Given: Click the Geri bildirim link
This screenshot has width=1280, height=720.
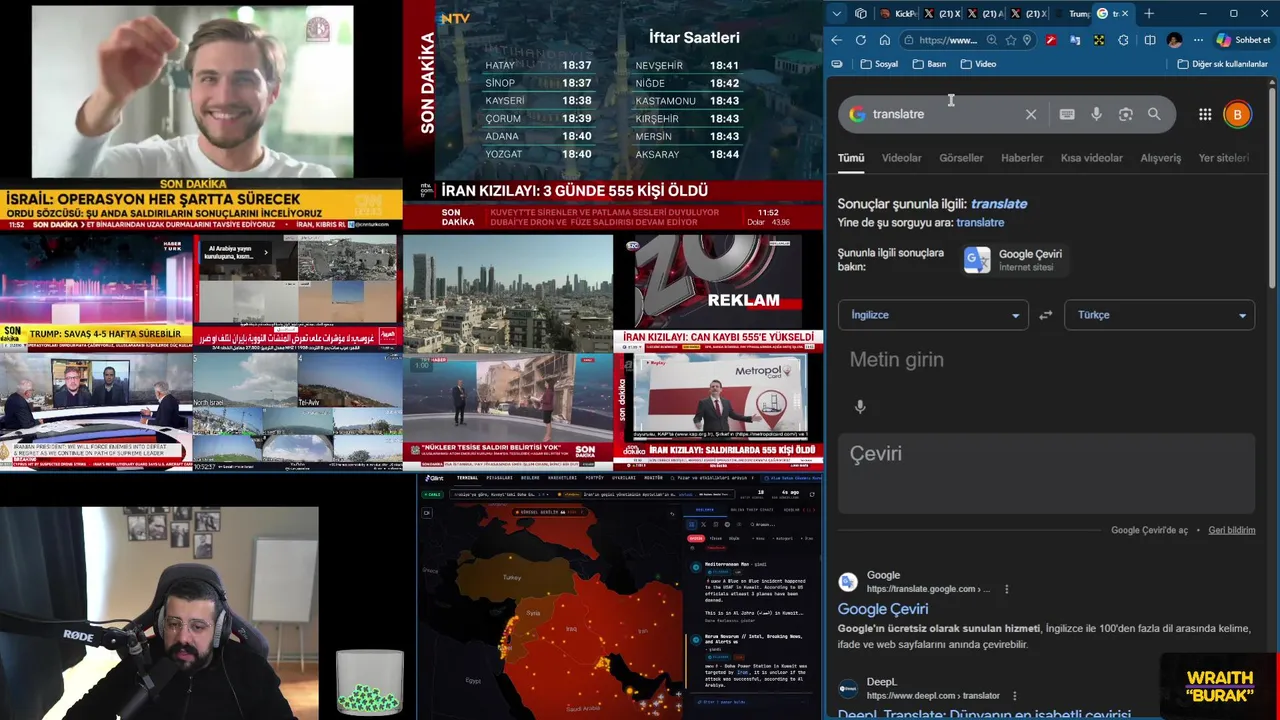Looking at the screenshot, I should (1231, 530).
